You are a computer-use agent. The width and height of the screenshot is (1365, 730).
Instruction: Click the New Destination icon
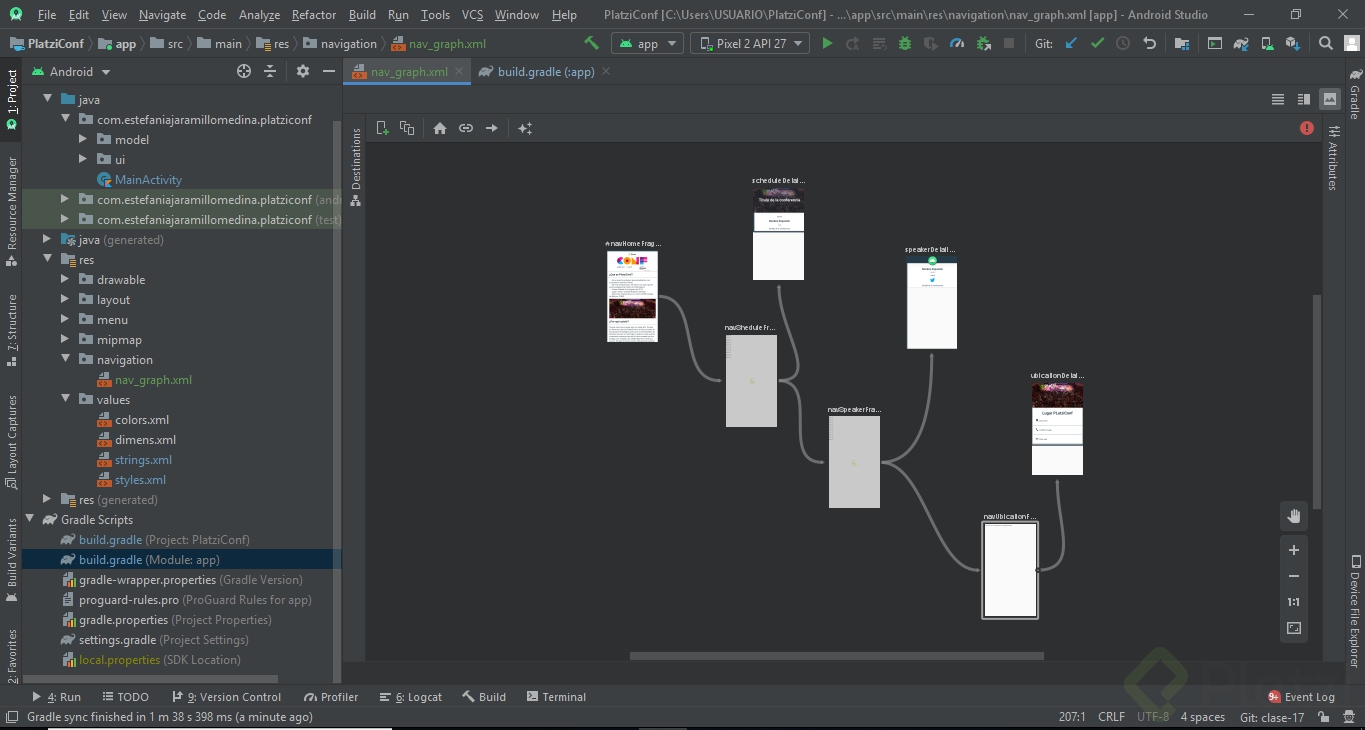pos(382,128)
